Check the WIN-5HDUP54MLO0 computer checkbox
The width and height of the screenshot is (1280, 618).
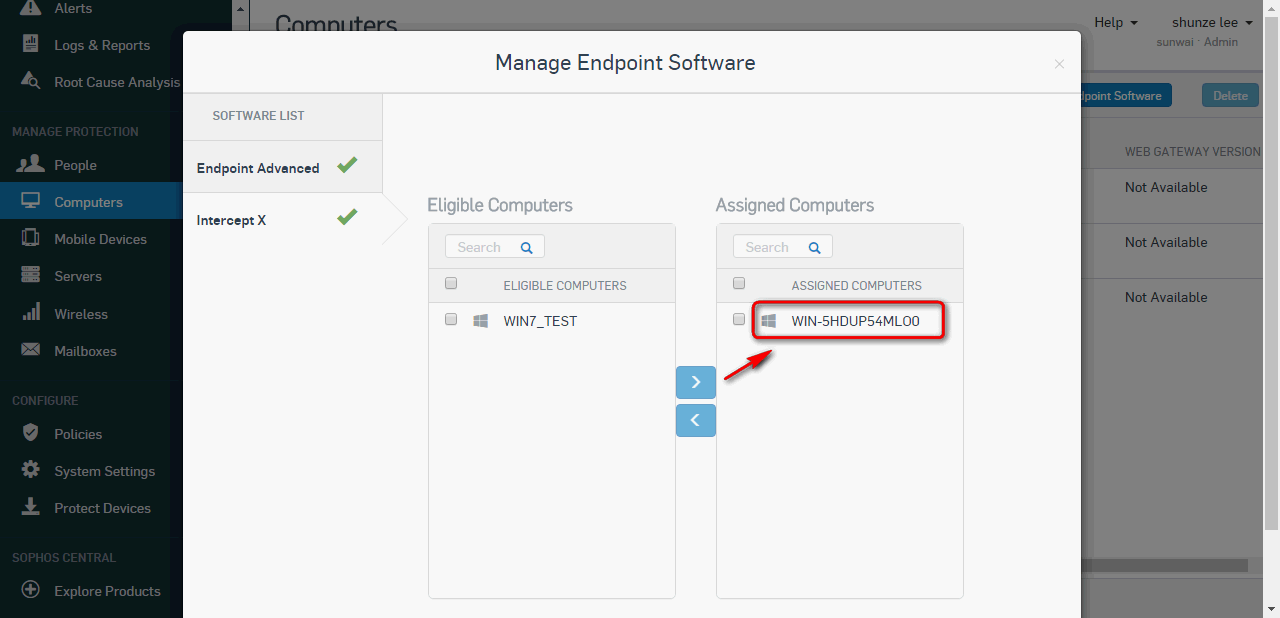(739, 319)
